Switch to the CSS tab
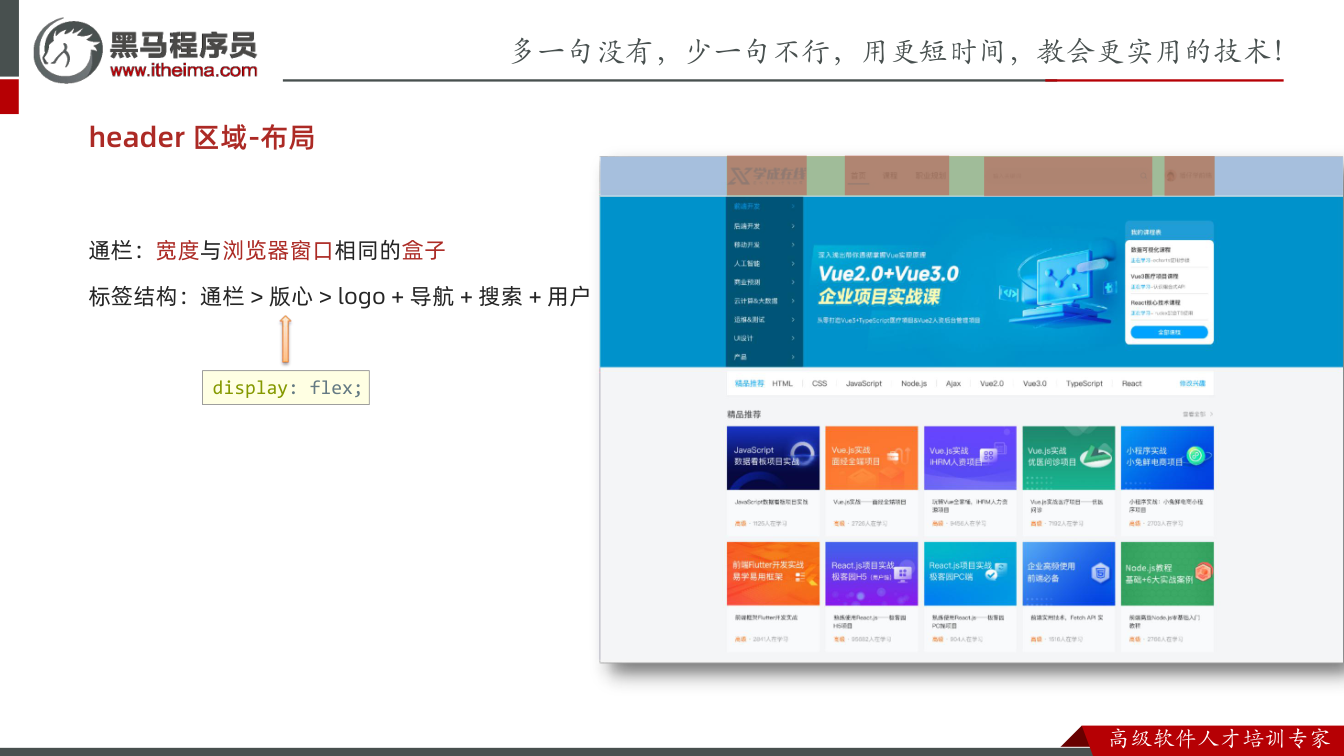This screenshot has width=1344, height=756. pyautogui.click(x=819, y=383)
